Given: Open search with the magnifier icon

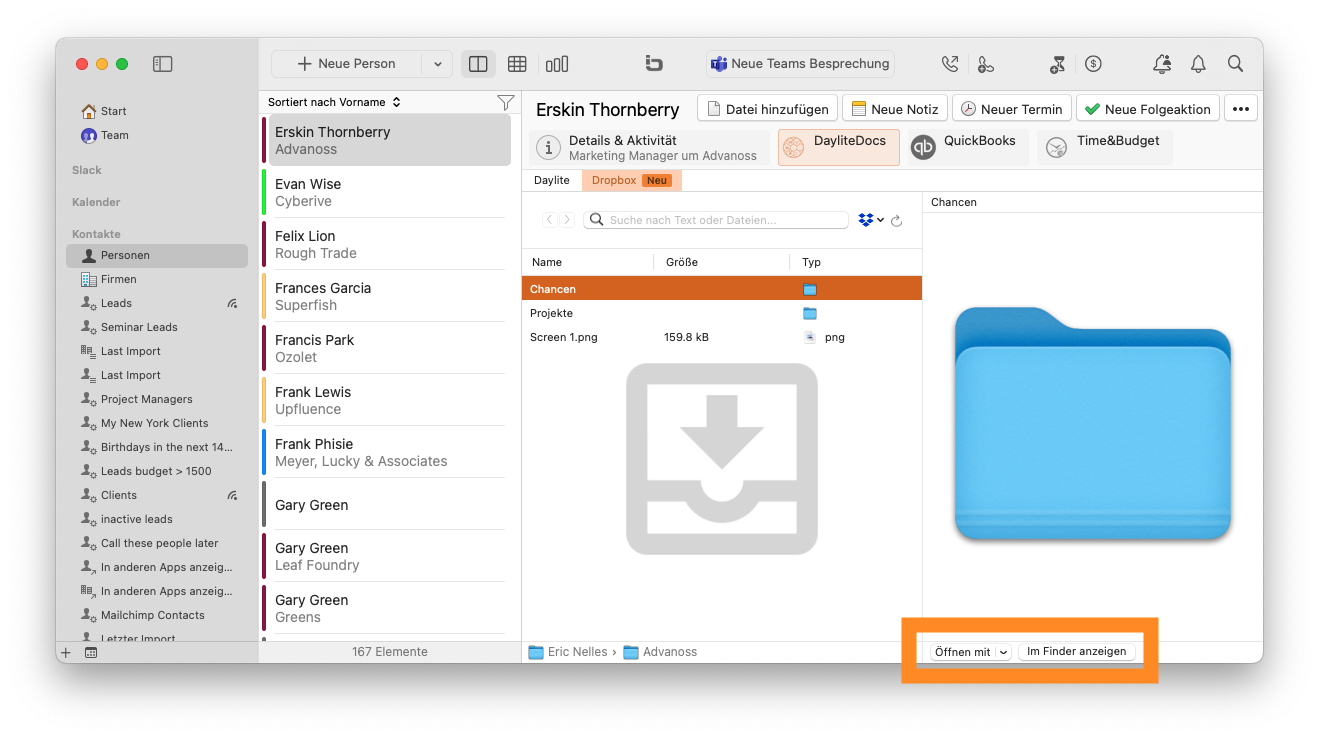Looking at the screenshot, I should pos(1236,64).
